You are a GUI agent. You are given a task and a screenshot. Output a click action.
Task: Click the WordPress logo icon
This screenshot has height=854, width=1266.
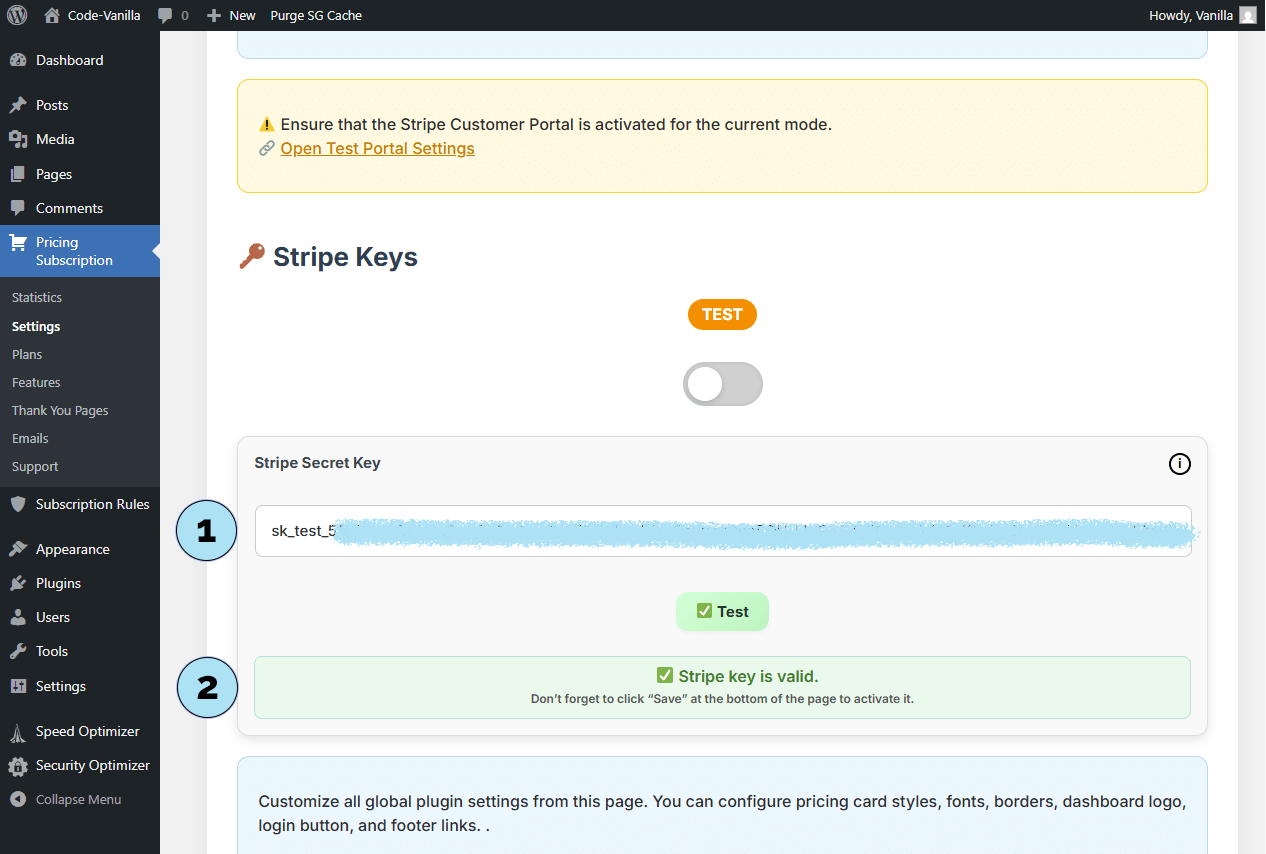click(x=17, y=15)
